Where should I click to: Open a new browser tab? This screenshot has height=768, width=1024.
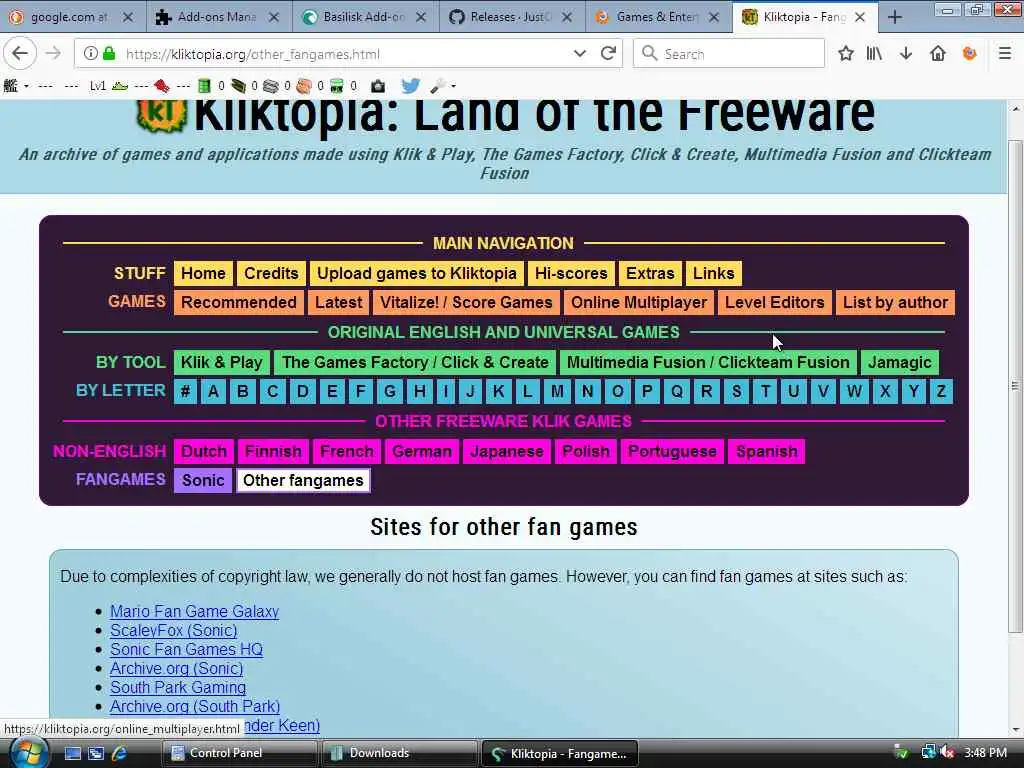click(x=895, y=17)
